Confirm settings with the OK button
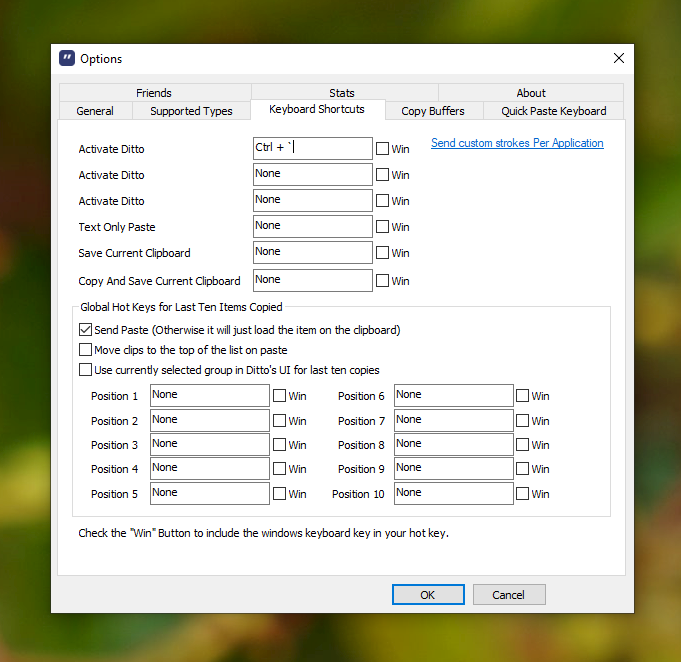 [428, 595]
